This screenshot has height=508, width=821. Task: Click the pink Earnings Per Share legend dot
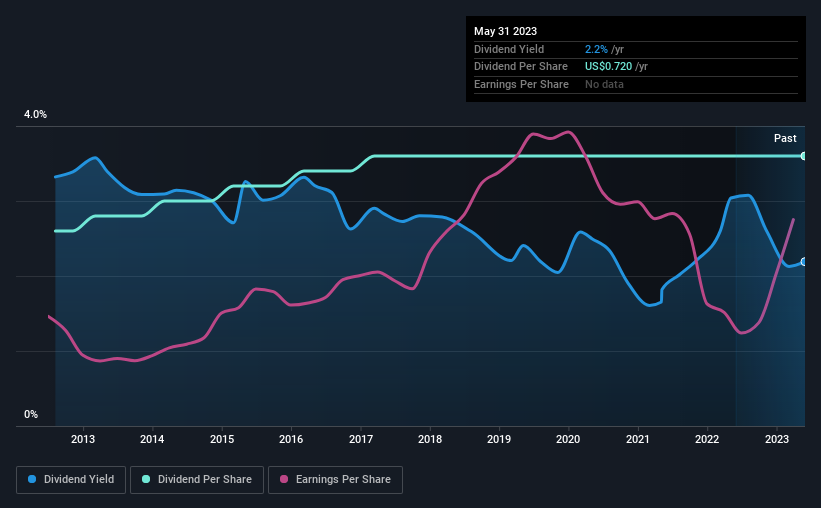tap(284, 479)
